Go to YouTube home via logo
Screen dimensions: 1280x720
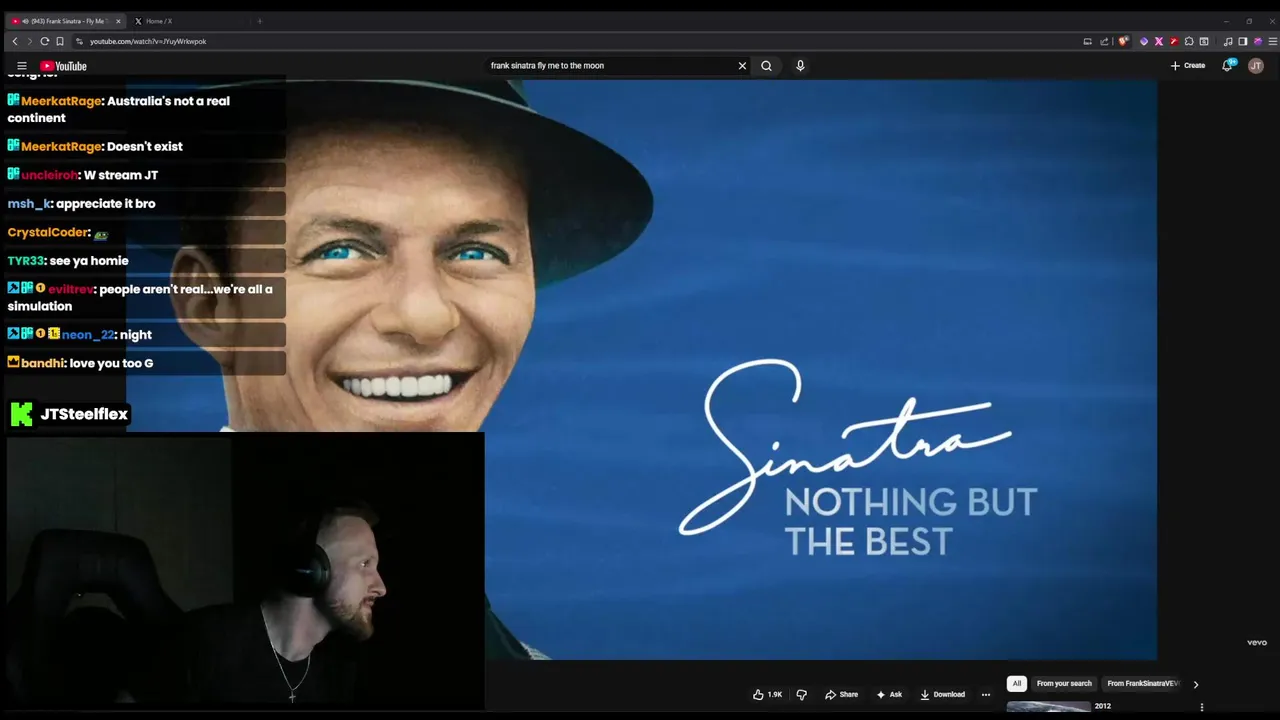64,66
